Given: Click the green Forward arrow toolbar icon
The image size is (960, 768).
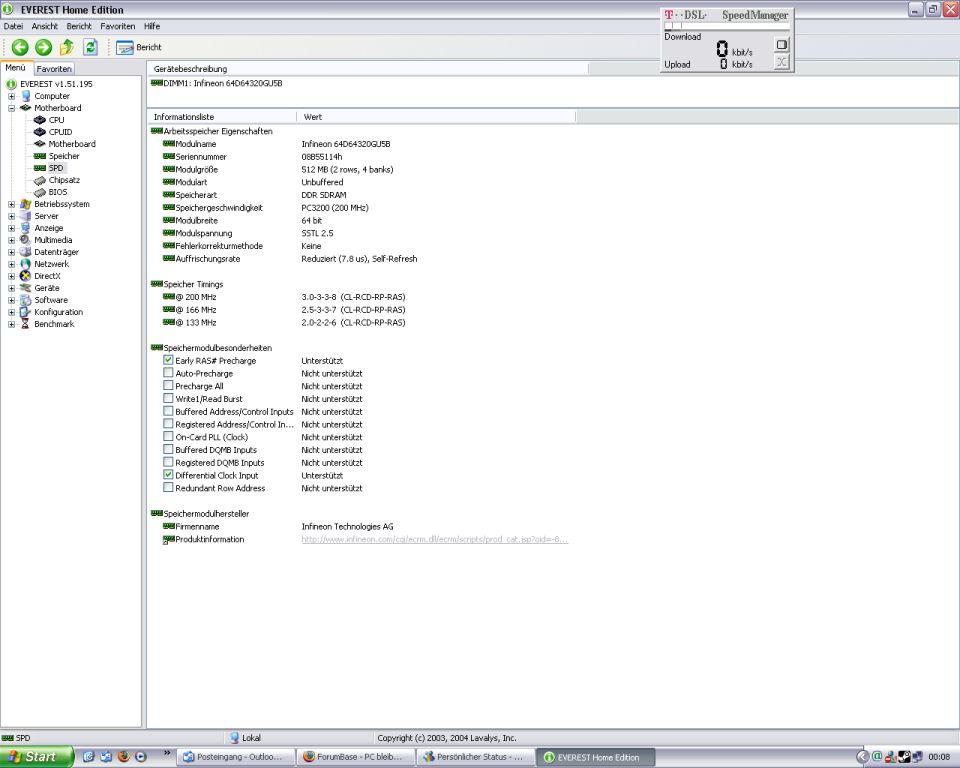Looking at the screenshot, I should point(43,47).
